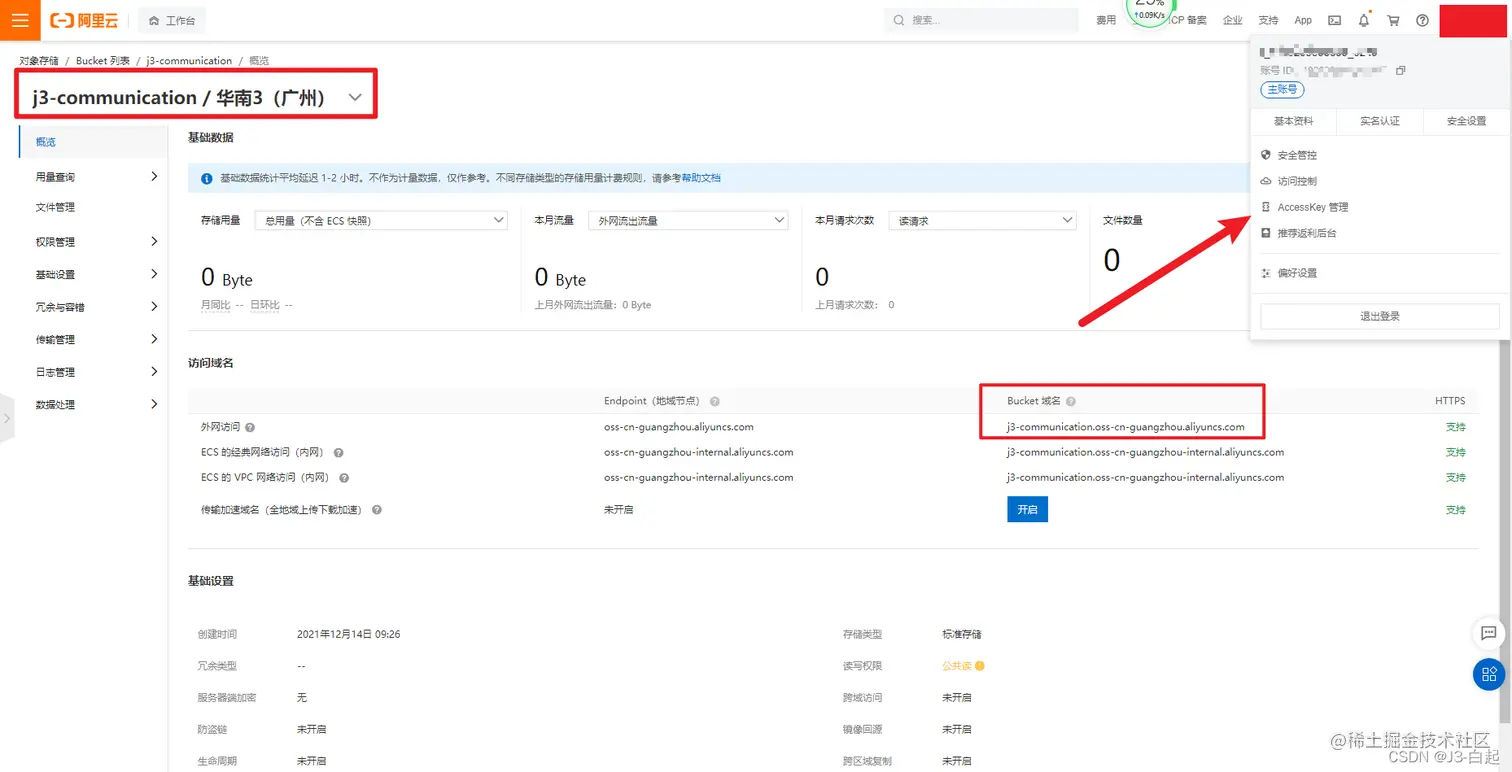Open the 外网流出流量 dropdown
The image size is (1512, 772).
(x=688, y=220)
